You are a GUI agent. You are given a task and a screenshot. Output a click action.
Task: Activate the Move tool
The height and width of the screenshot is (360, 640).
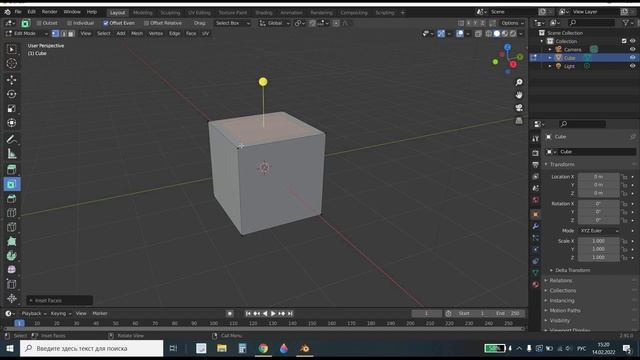[x=11, y=80]
